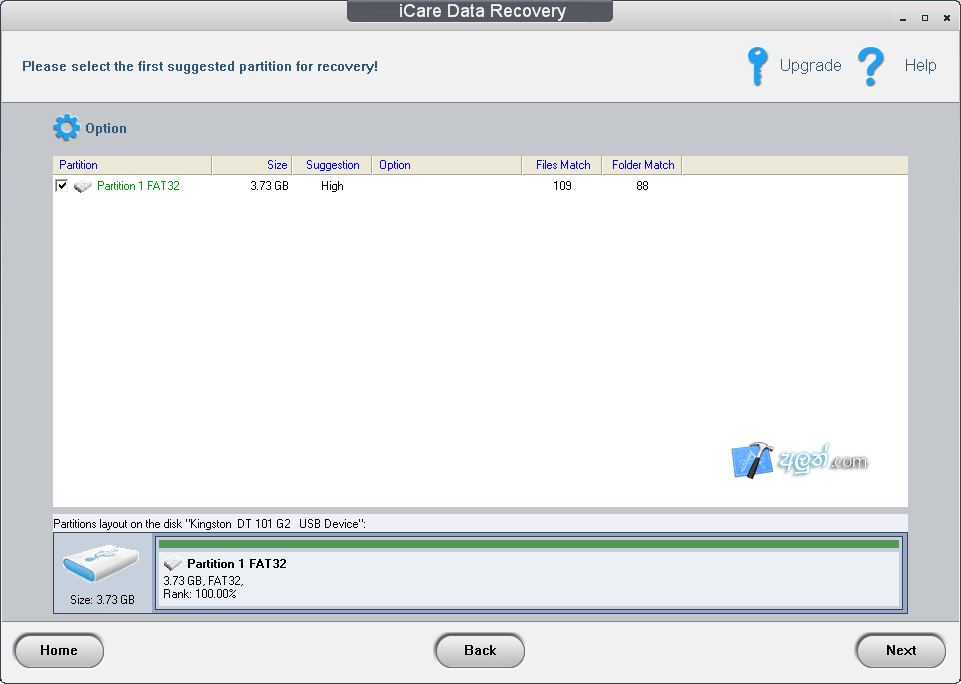Image resolution: width=961 pixels, height=684 pixels.
Task: Proceed with the Next button
Action: [901, 650]
